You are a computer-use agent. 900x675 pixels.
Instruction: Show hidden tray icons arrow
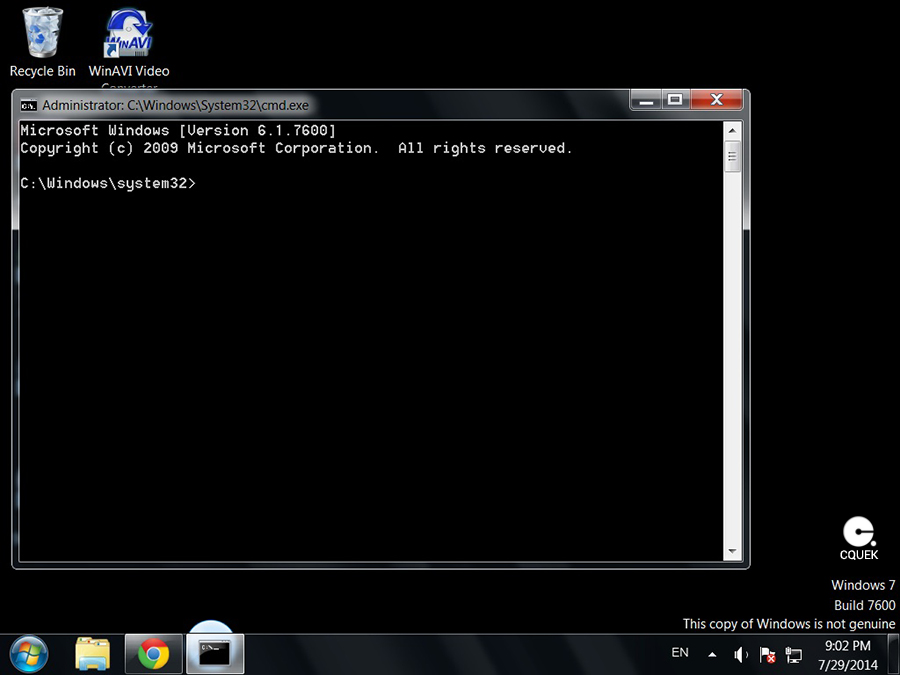pos(712,654)
